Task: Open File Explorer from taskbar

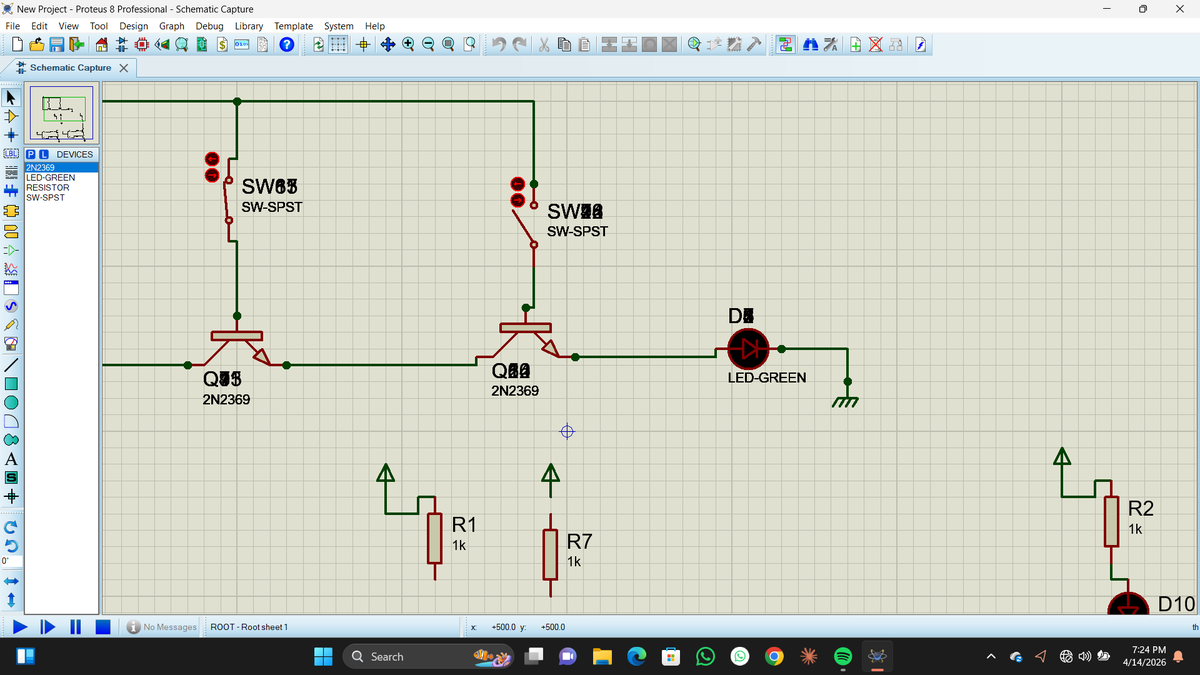Action: click(x=601, y=656)
